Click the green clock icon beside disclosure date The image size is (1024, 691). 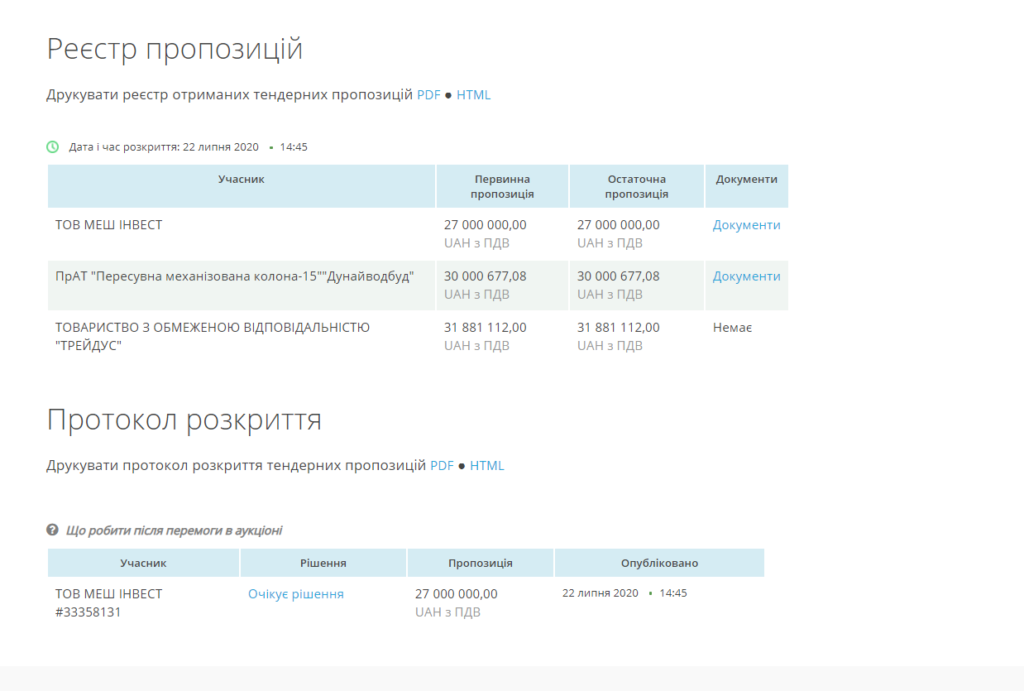(53, 147)
